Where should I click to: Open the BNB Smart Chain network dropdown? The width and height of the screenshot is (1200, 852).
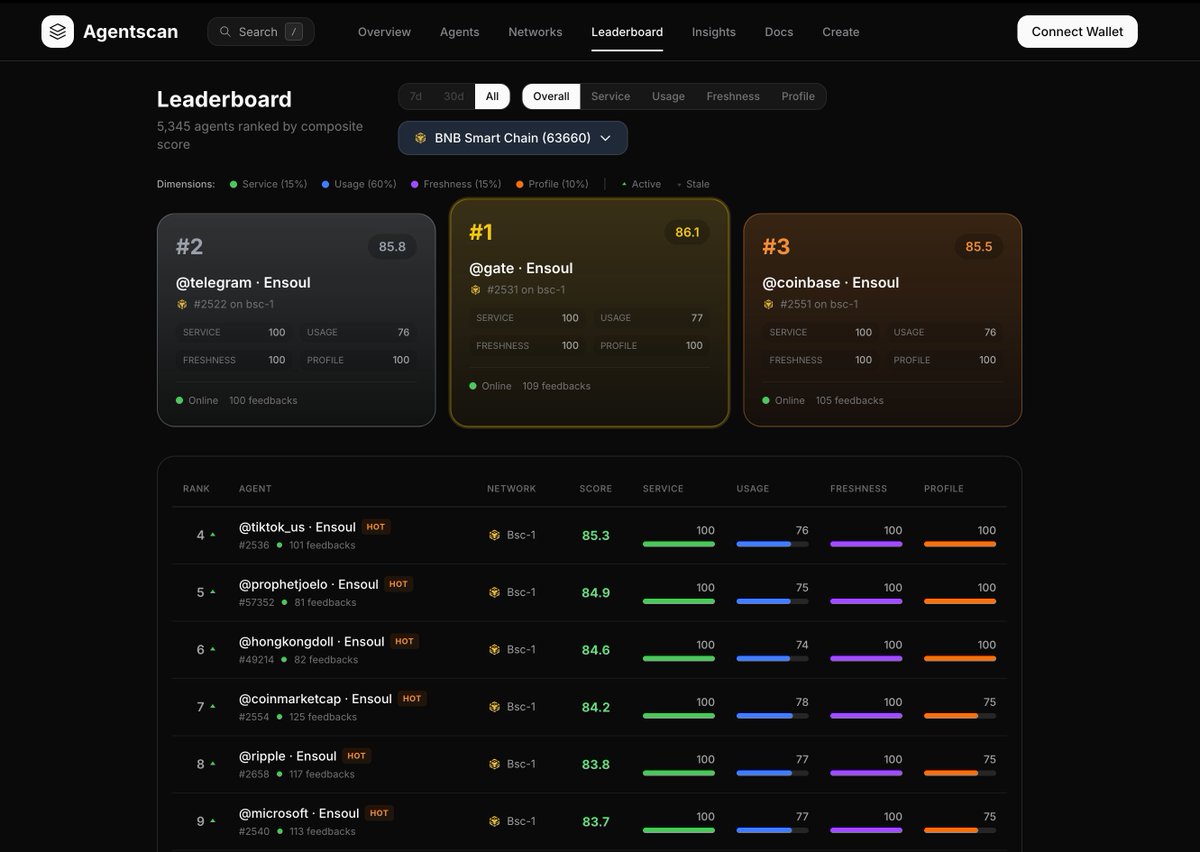click(513, 138)
